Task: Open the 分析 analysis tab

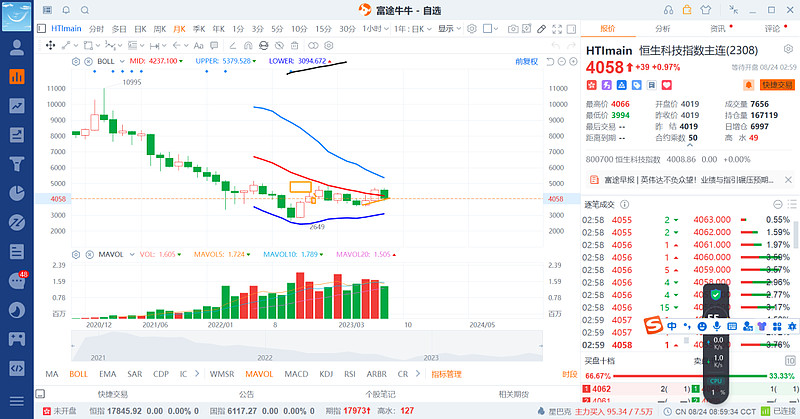Action: point(663,29)
